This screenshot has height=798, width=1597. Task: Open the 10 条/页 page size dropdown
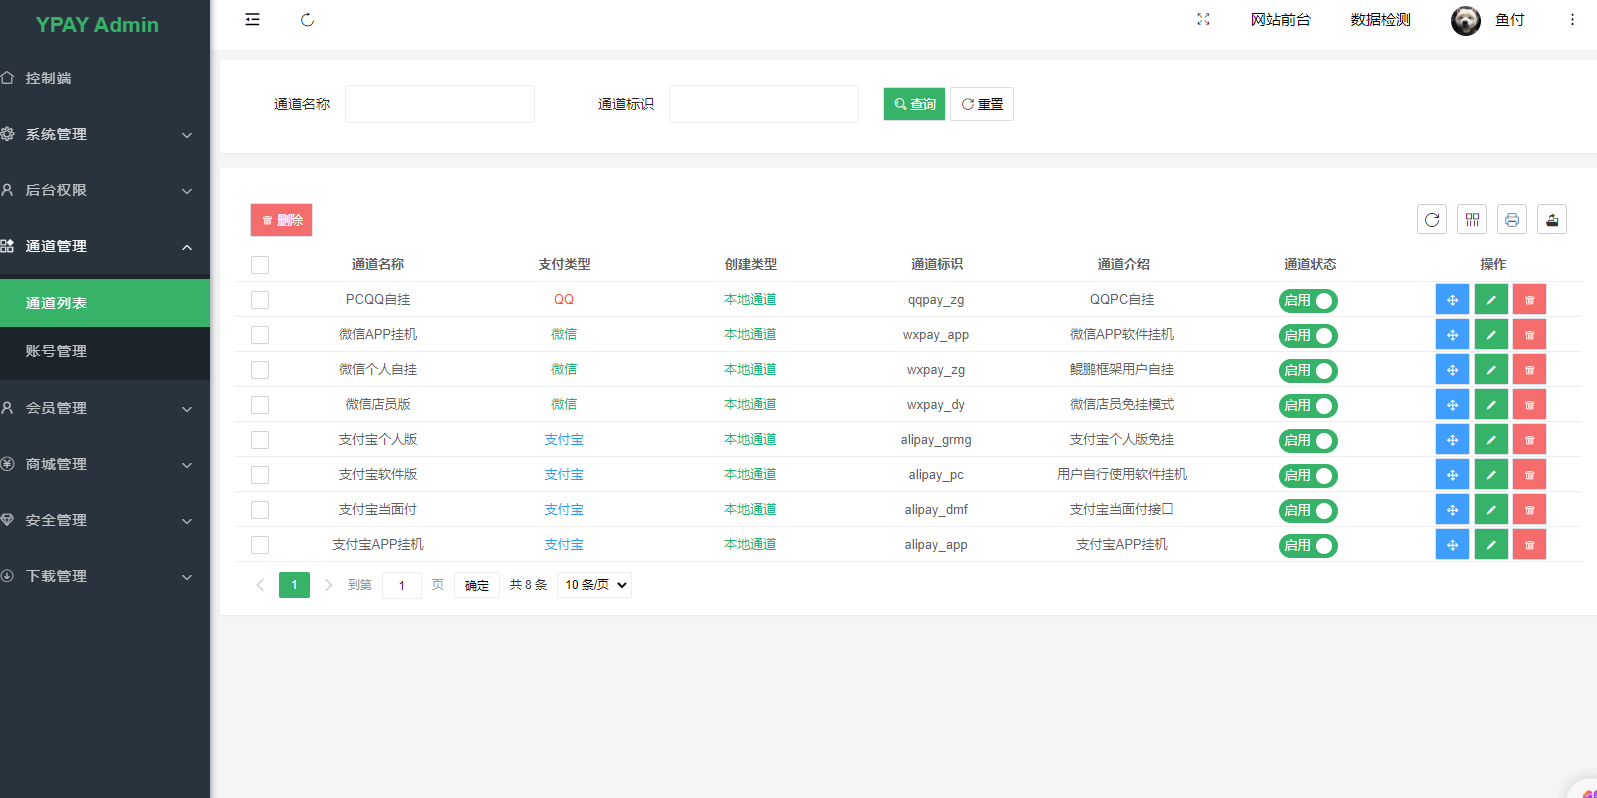tap(596, 585)
